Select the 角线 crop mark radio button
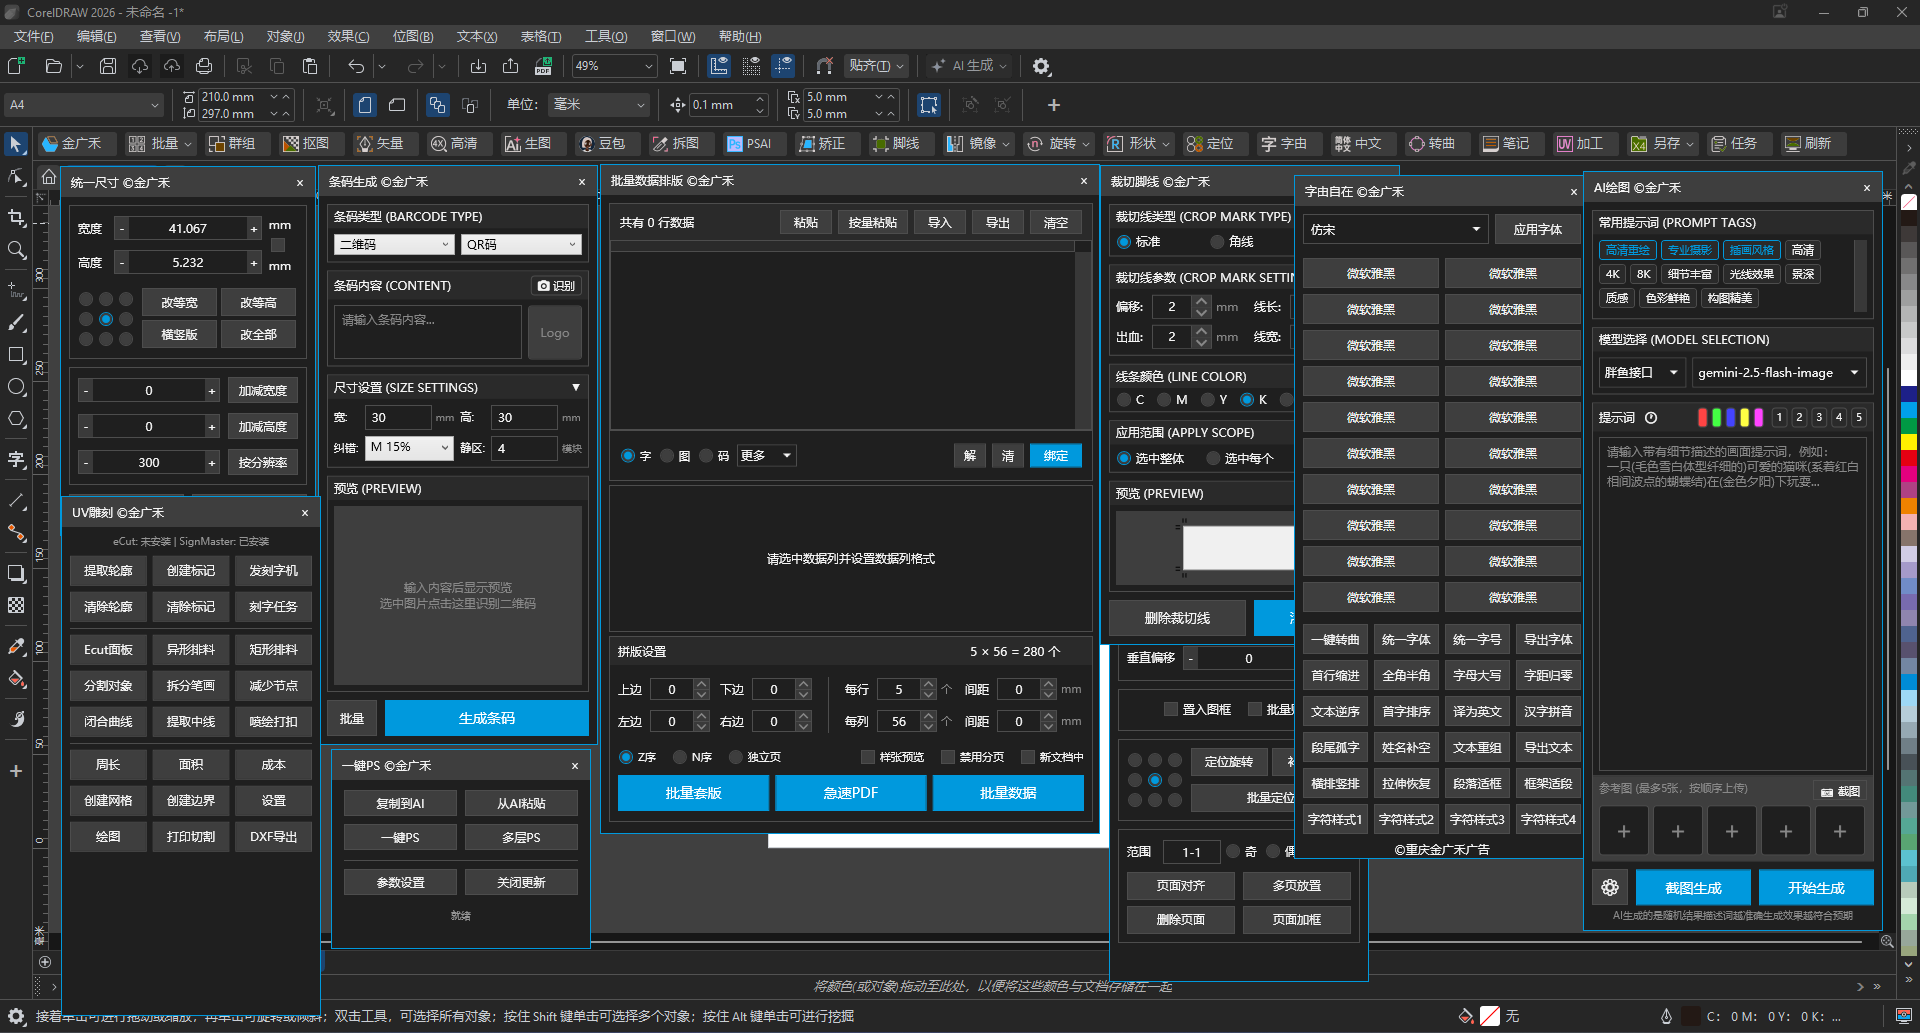This screenshot has width=1920, height=1033. pos(1217,242)
